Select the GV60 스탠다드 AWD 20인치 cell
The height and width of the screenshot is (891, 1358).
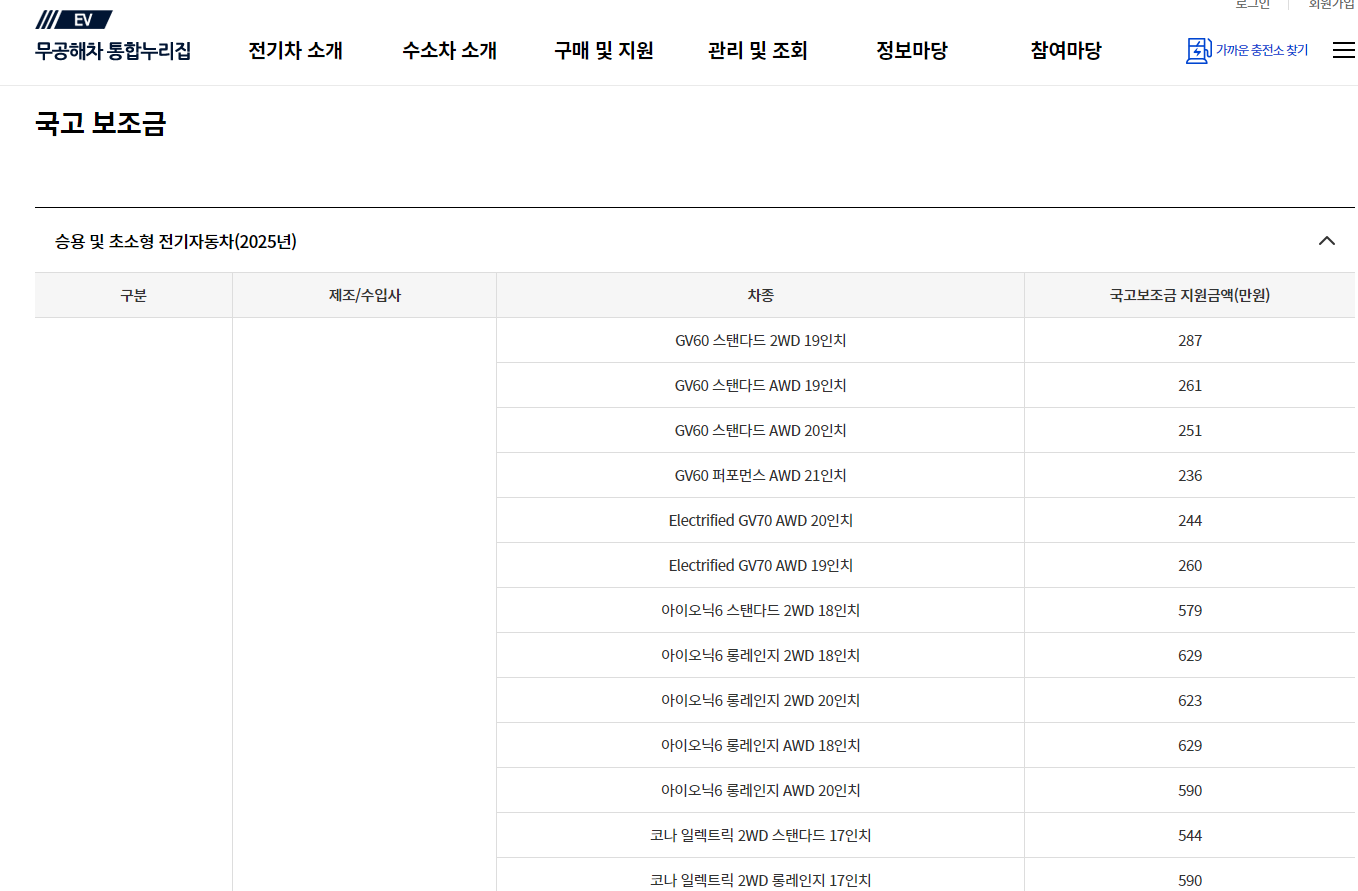(761, 430)
